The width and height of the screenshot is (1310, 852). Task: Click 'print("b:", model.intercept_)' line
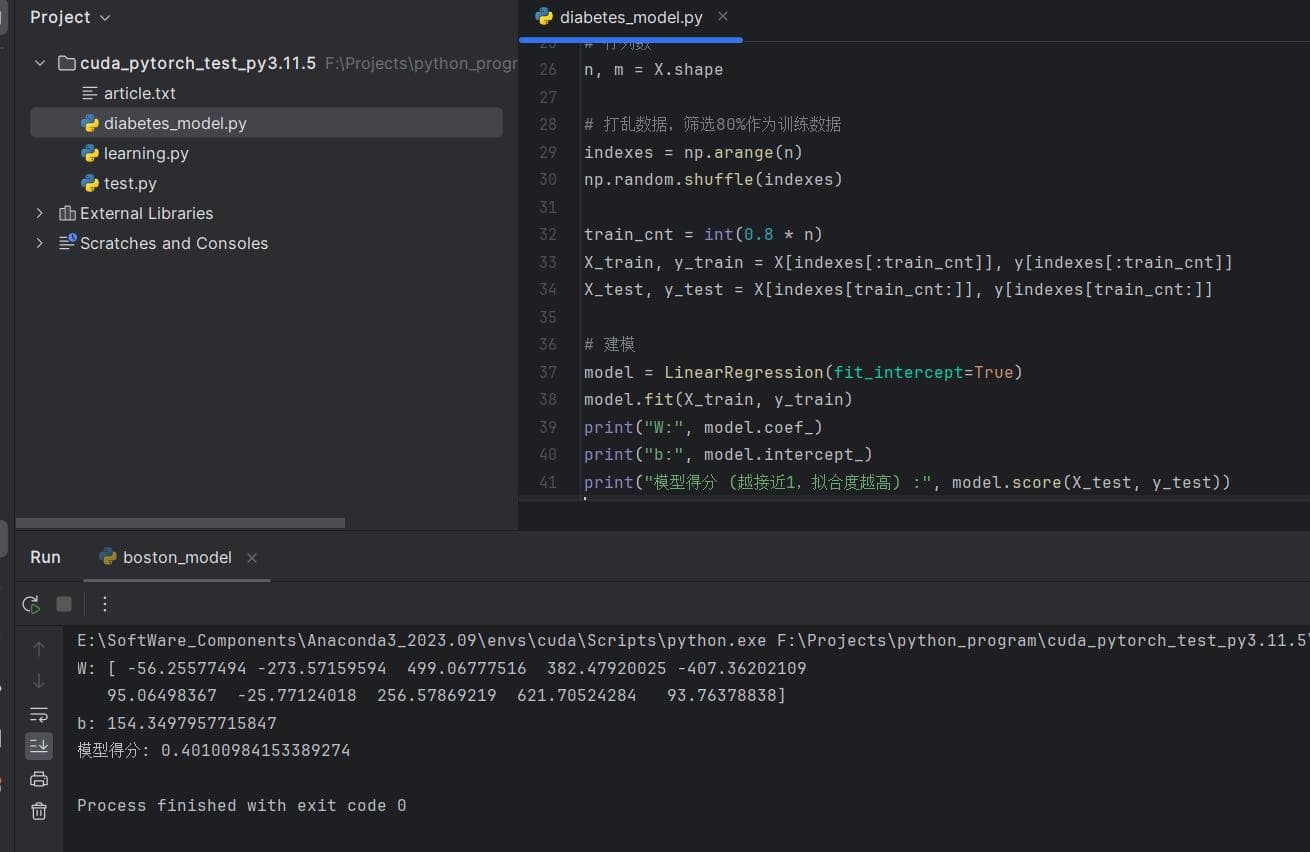point(728,454)
